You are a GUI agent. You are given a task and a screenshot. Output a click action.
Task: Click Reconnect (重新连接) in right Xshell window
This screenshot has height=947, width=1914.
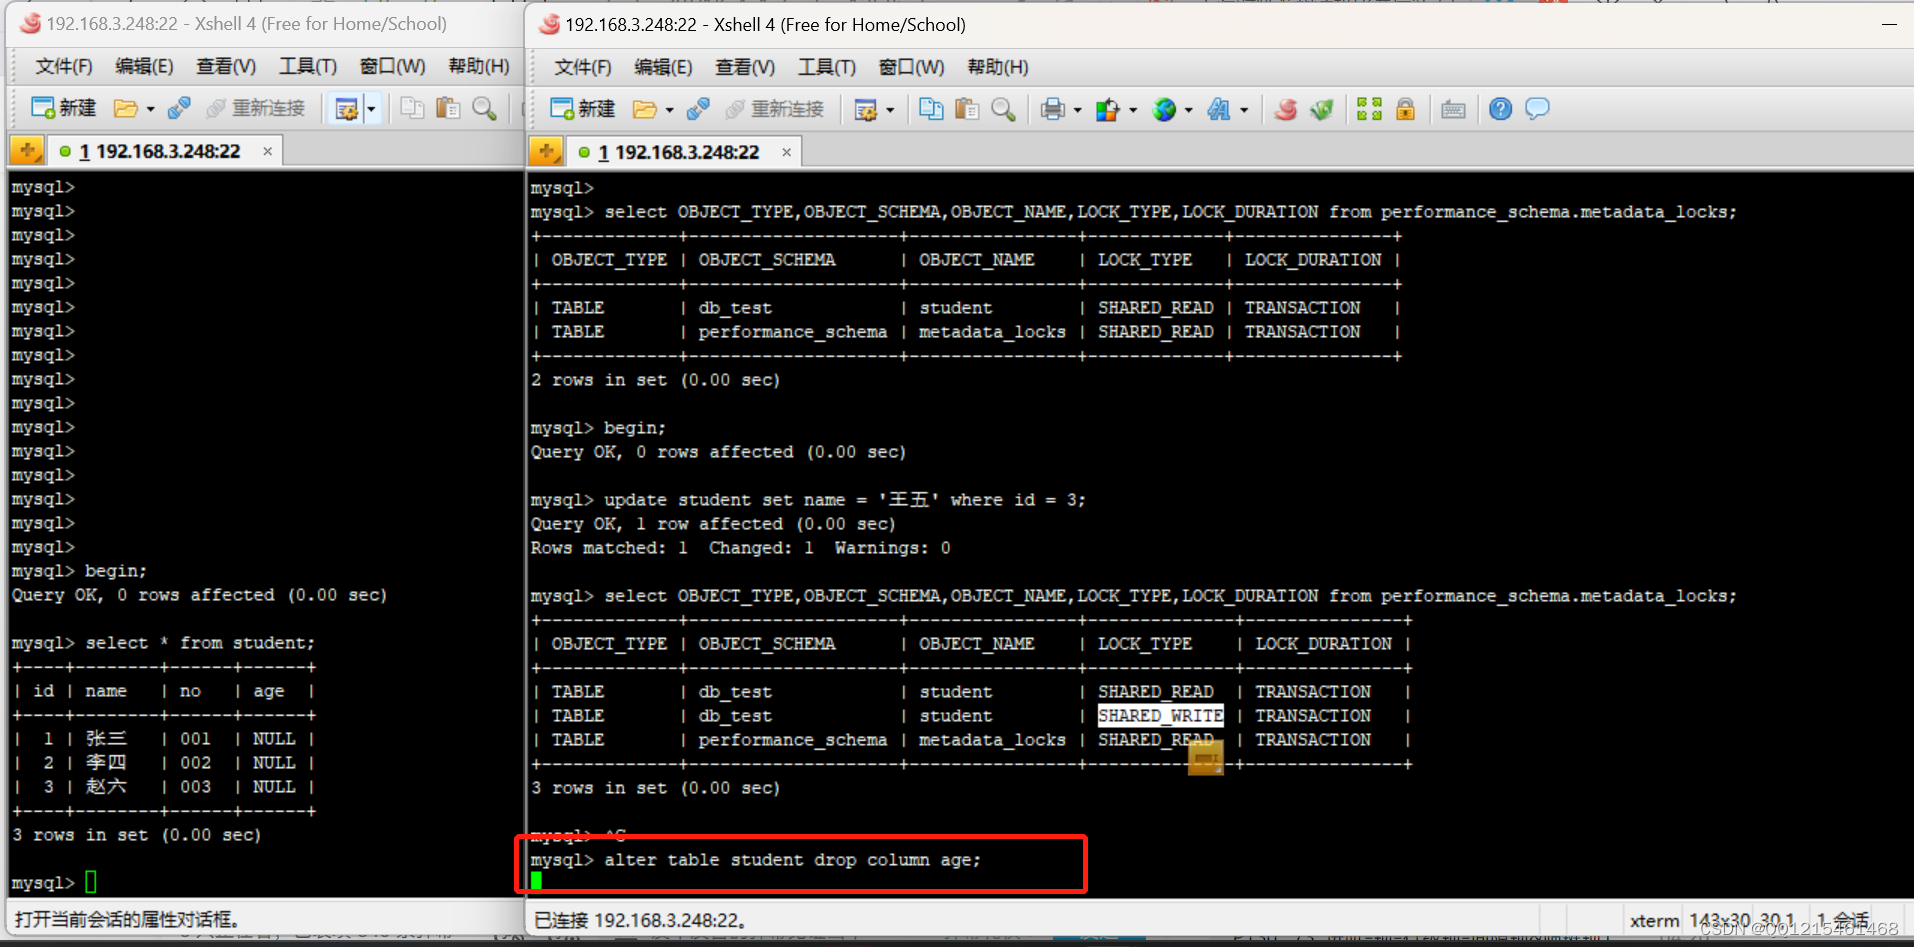pos(775,109)
